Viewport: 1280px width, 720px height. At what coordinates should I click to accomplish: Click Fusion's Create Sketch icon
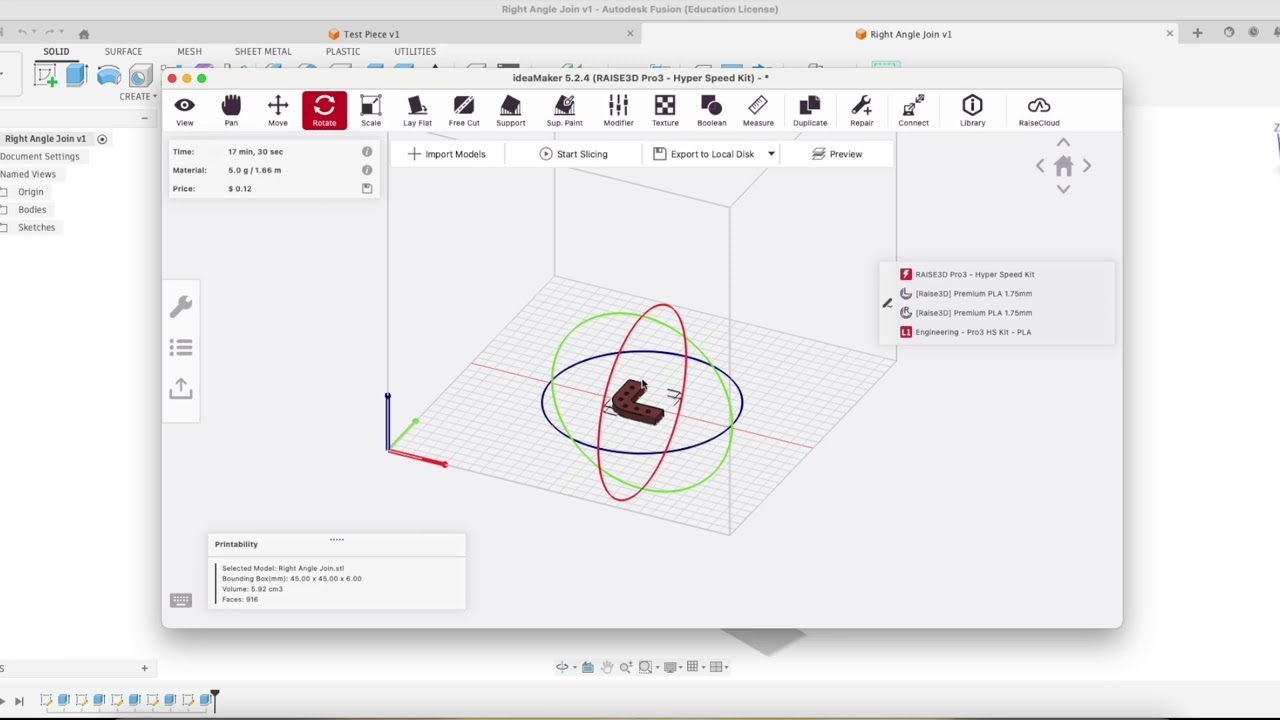pos(45,75)
